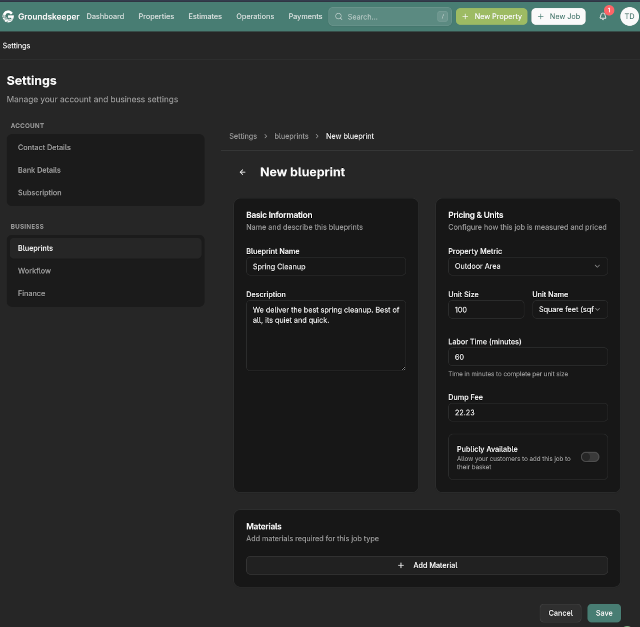Save the new blueprint
This screenshot has height=627, width=640.
604,613
